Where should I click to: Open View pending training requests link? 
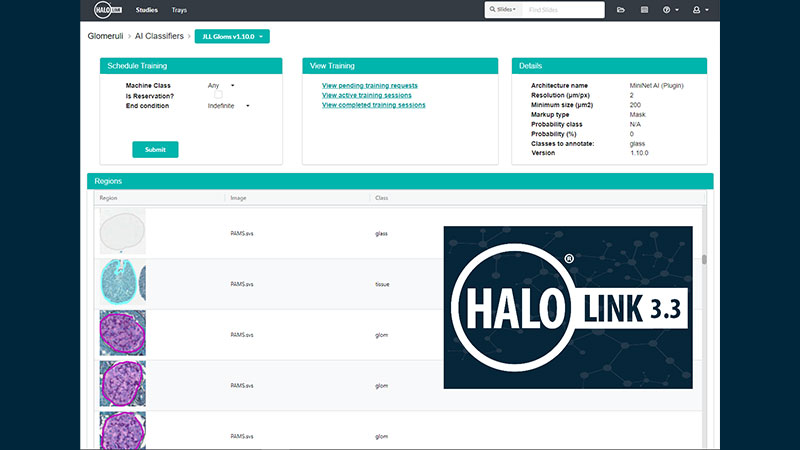369,86
